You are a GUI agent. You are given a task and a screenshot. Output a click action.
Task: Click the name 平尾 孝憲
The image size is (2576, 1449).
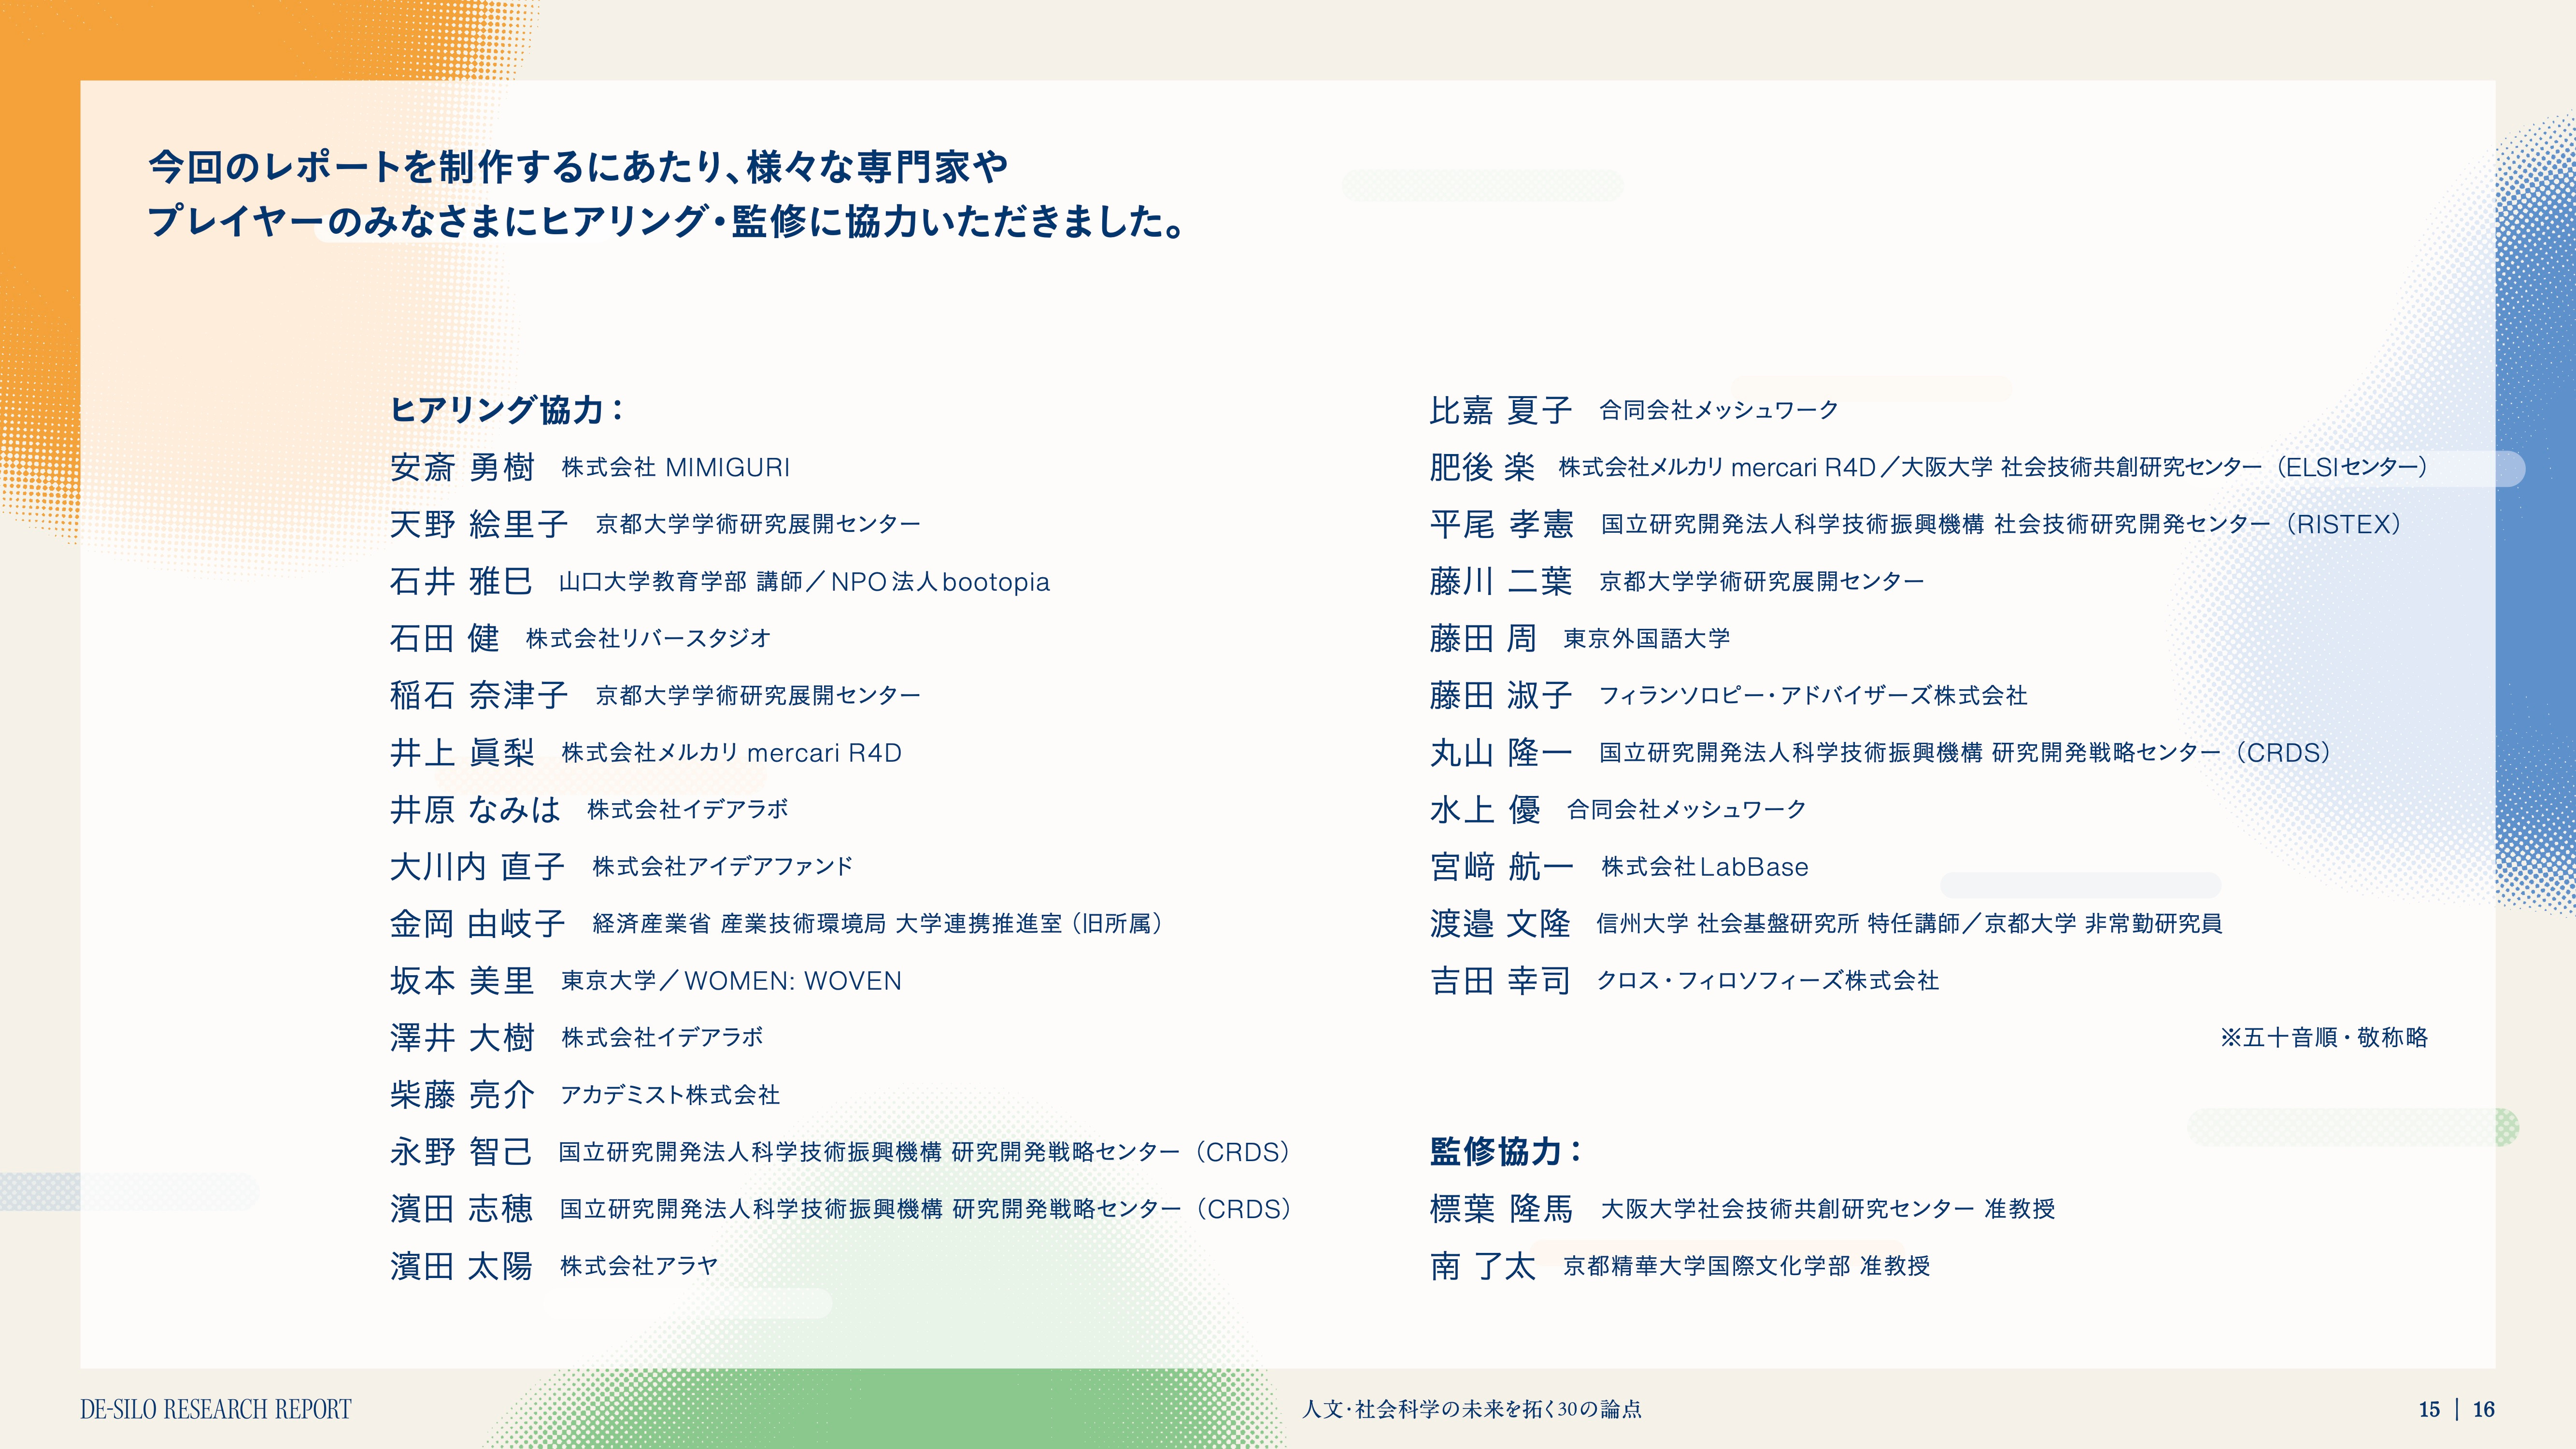point(1502,524)
